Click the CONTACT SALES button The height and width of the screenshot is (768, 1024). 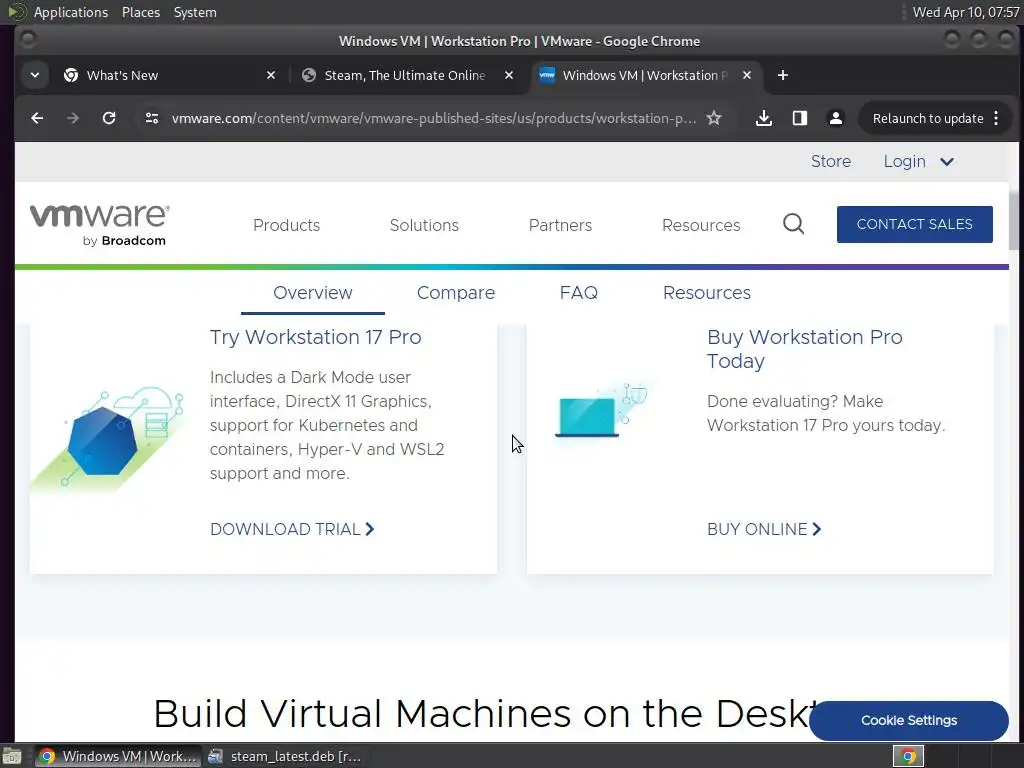[914, 224]
